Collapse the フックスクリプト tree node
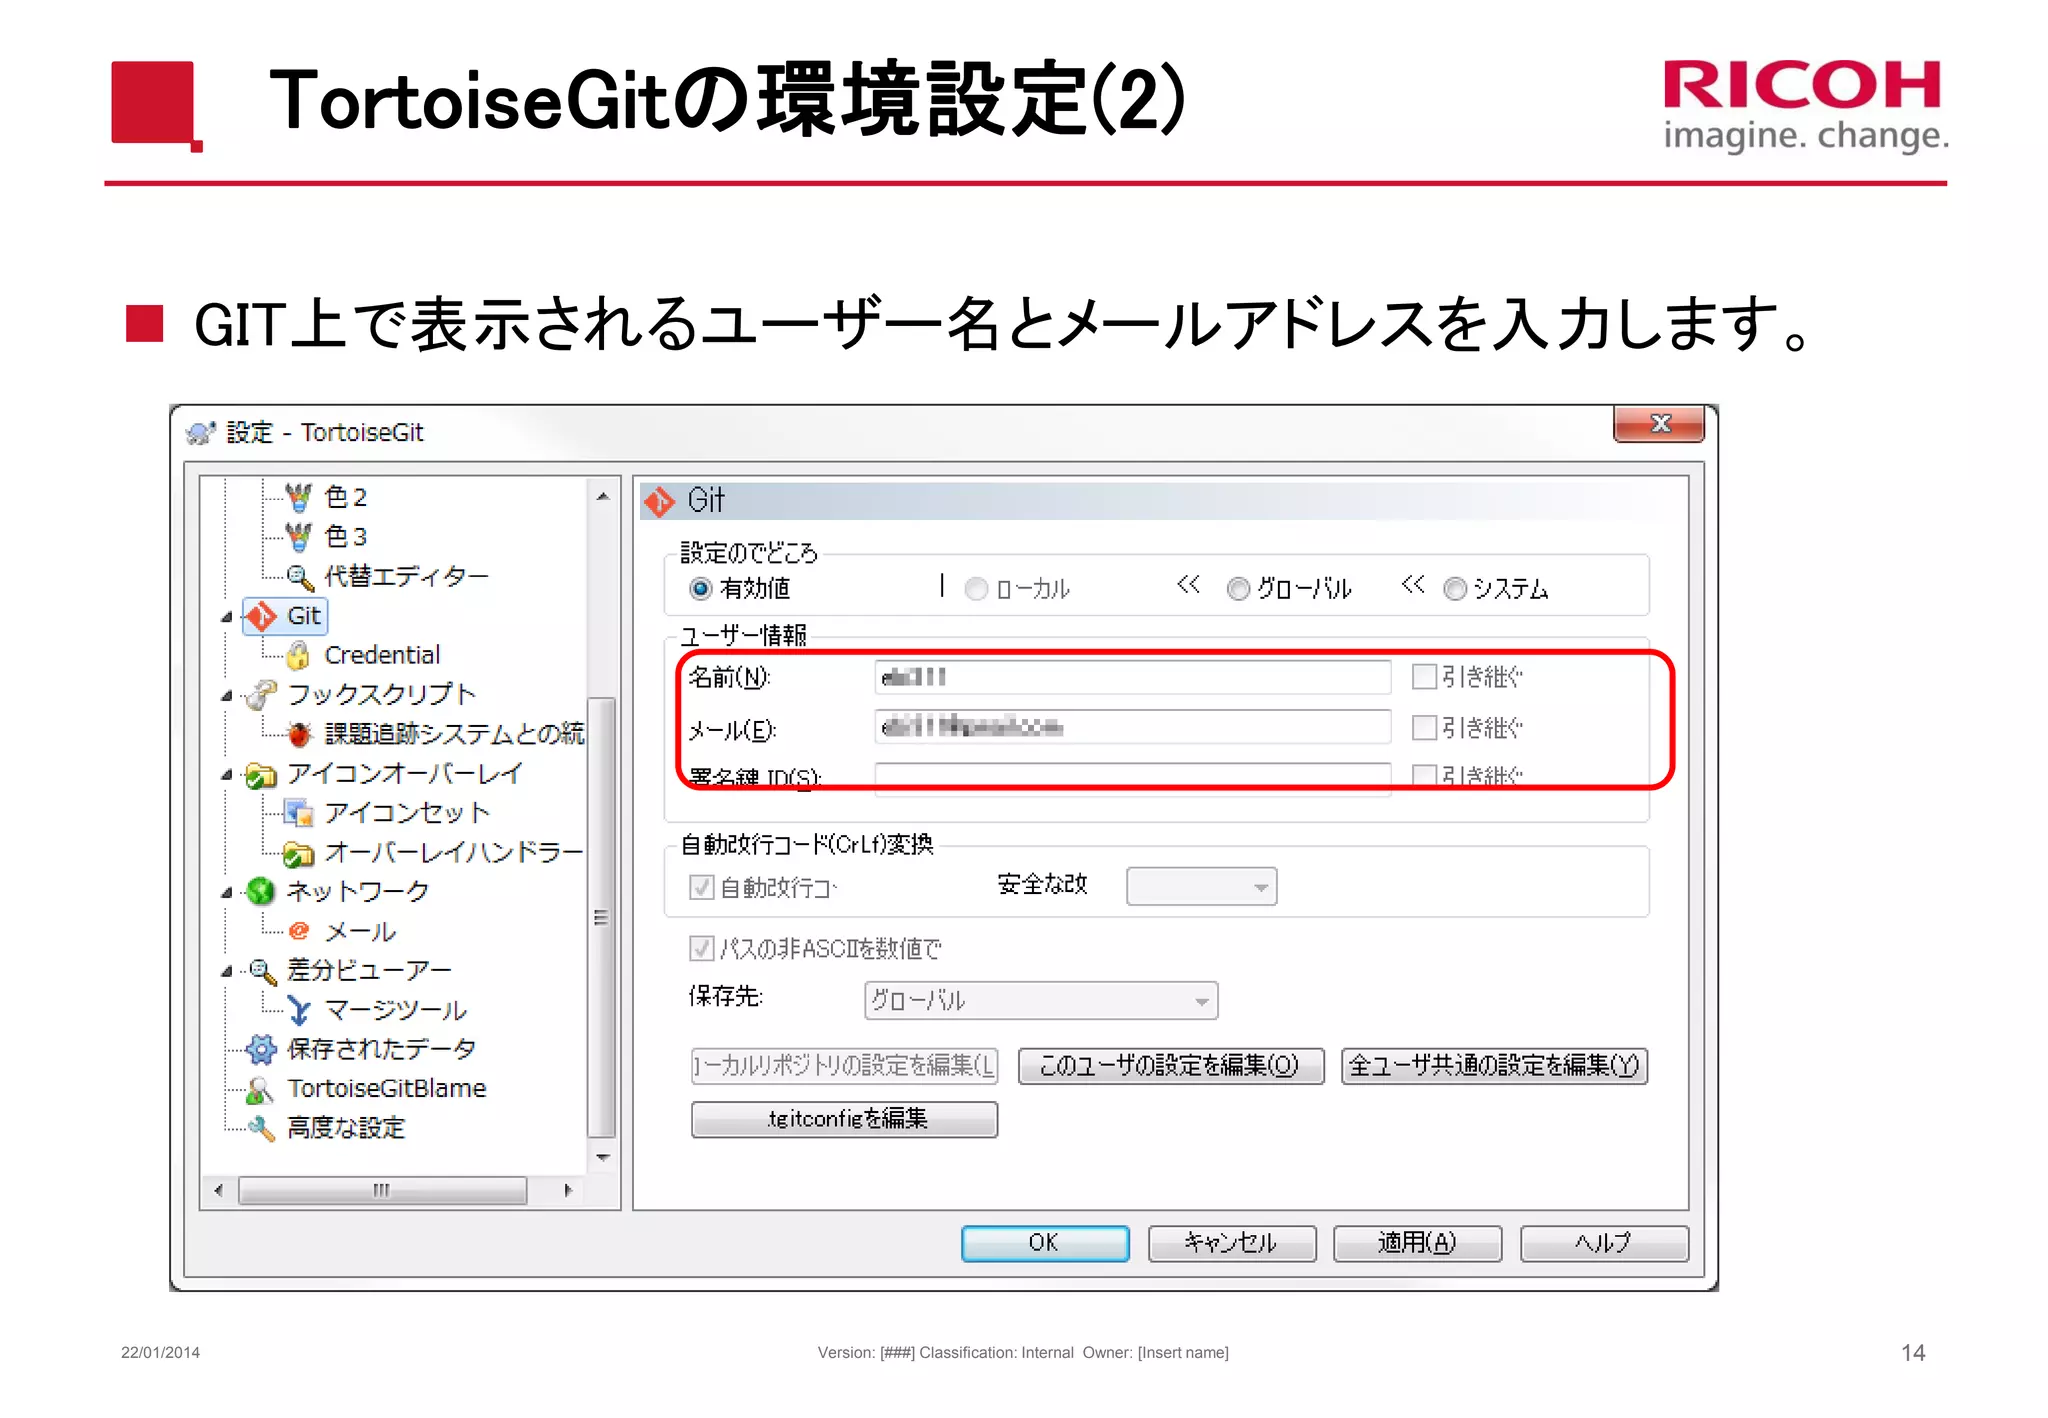 click(x=227, y=695)
